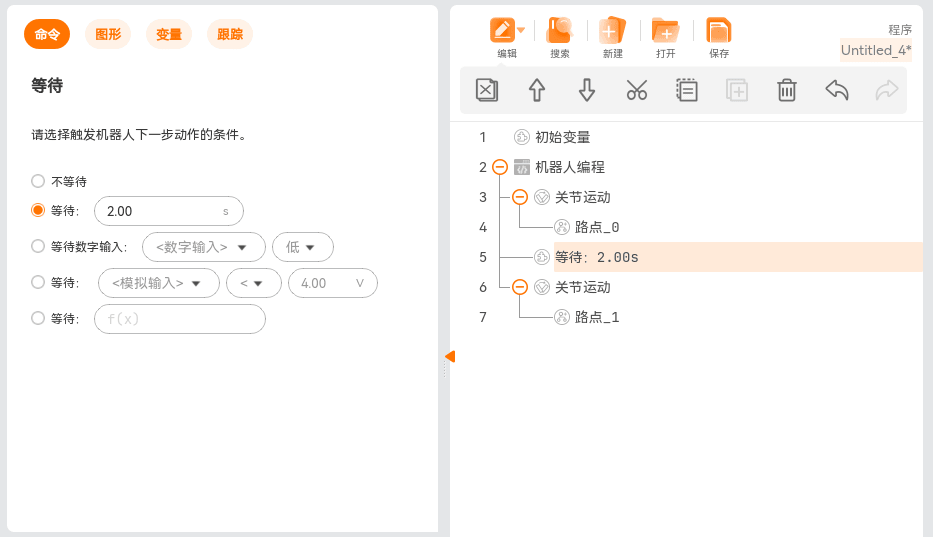Move selected line up with up arrow
933x537 pixels.
[x=537, y=90]
